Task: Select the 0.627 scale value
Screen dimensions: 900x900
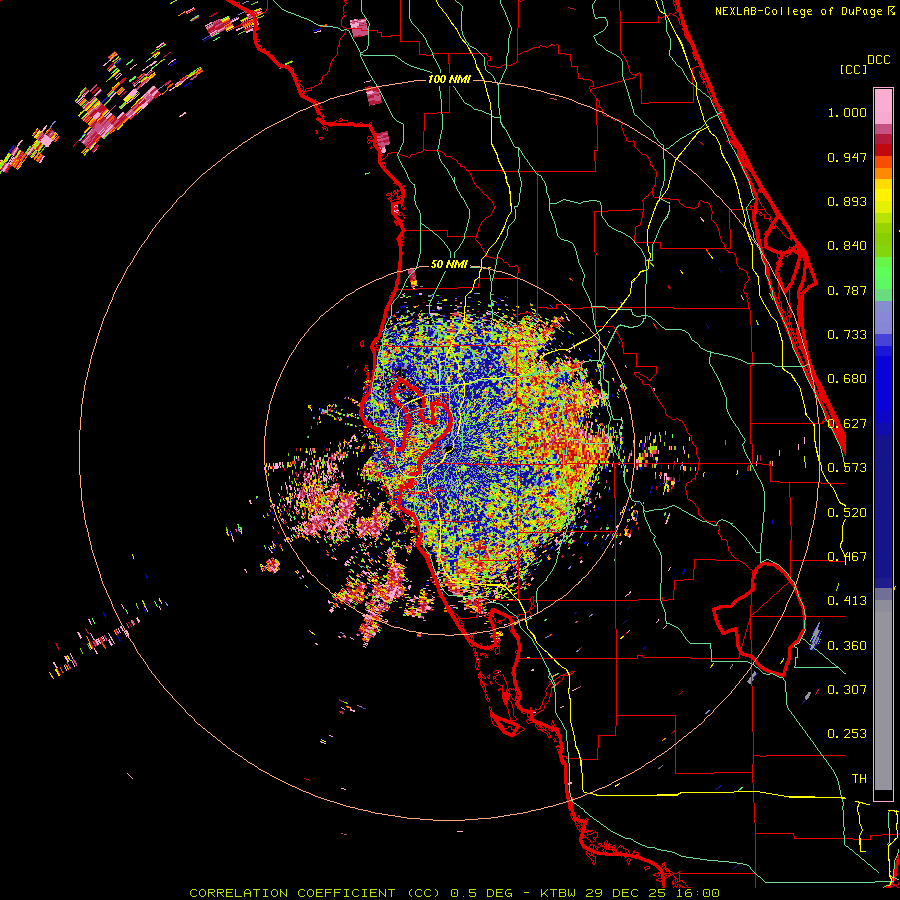Action: coord(847,424)
